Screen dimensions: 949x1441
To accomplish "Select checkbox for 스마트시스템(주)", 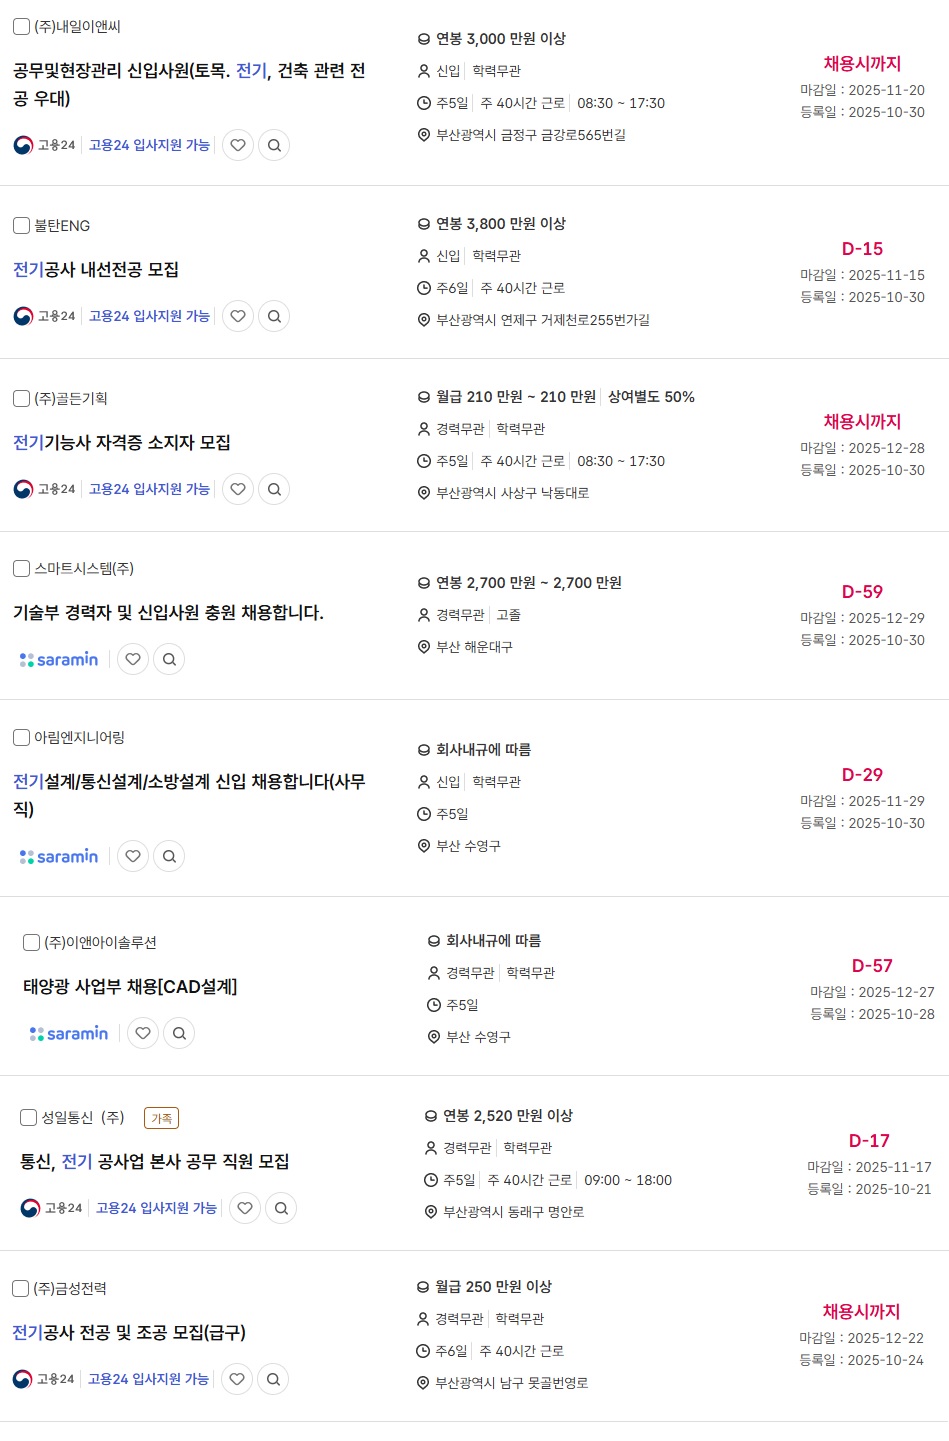I will coord(21,569).
